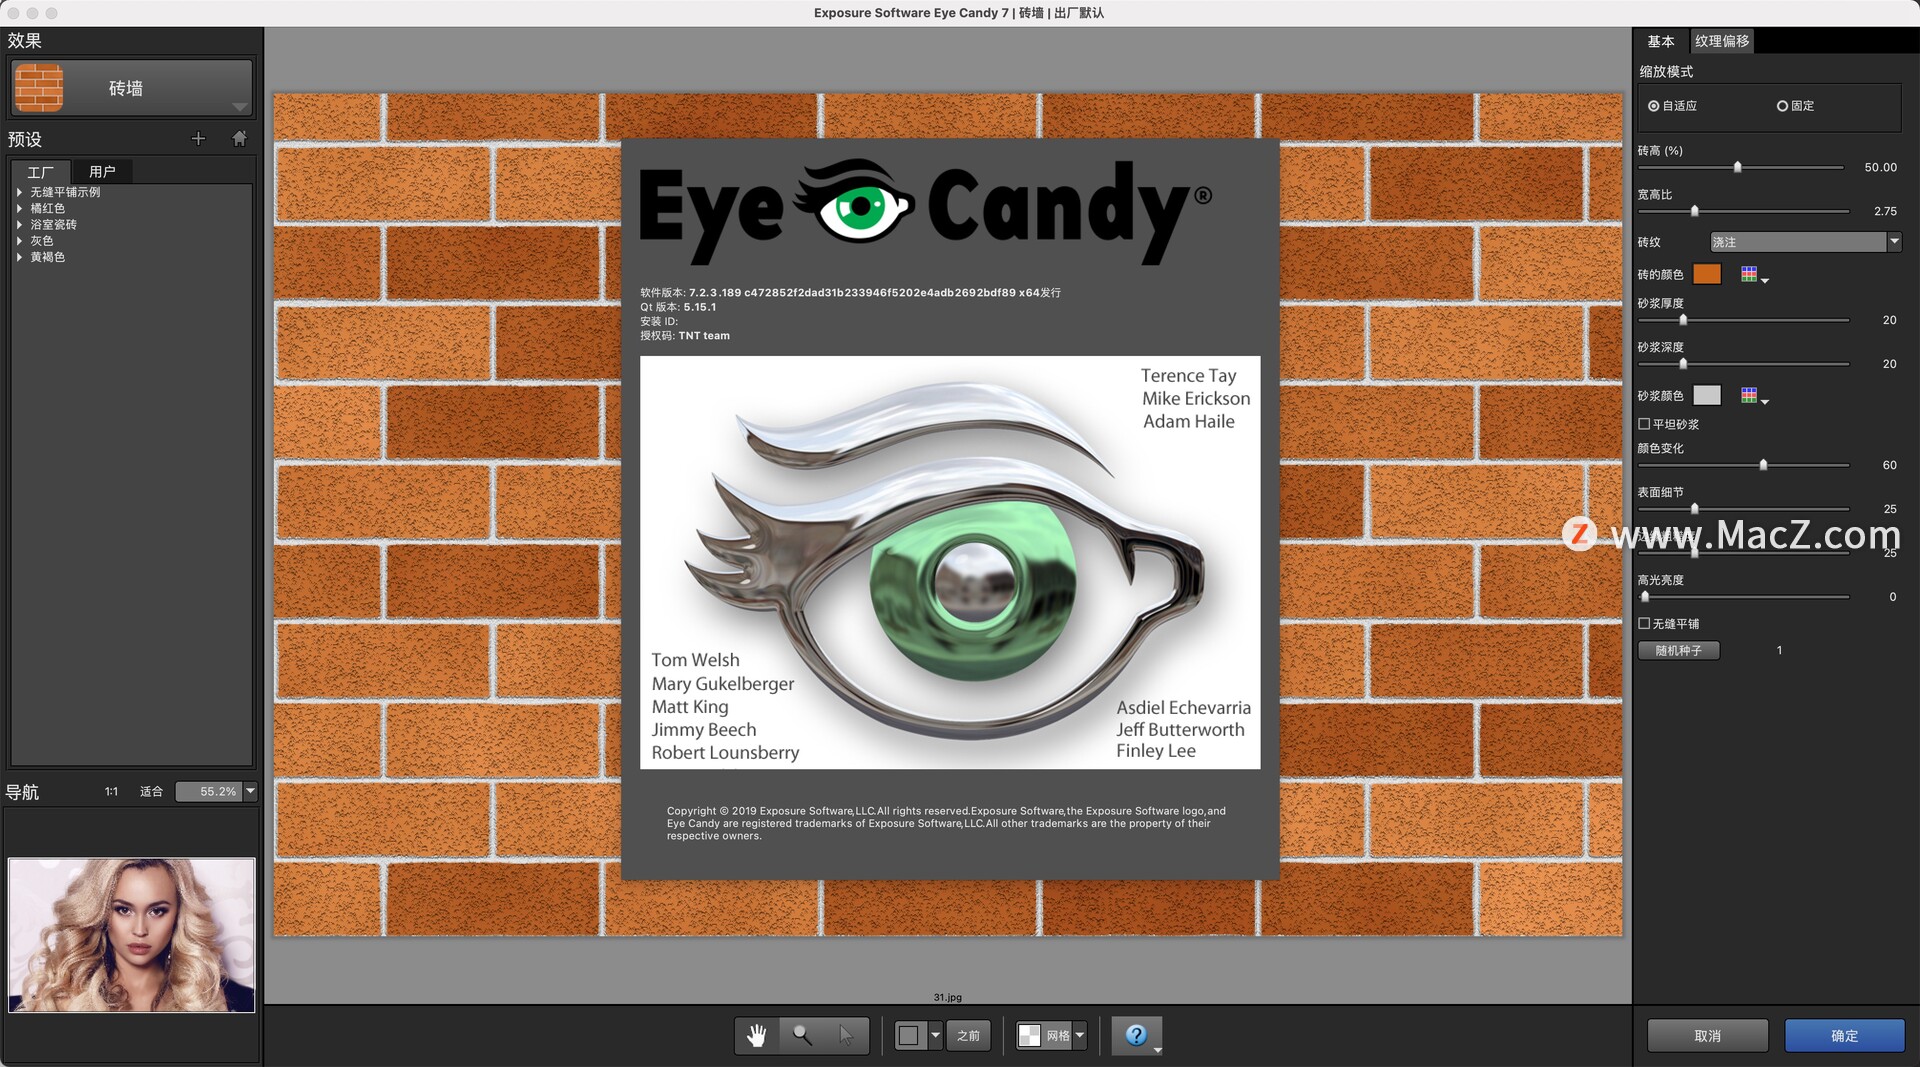Enable the 无缝平铺 checkbox

click(1644, 623)
